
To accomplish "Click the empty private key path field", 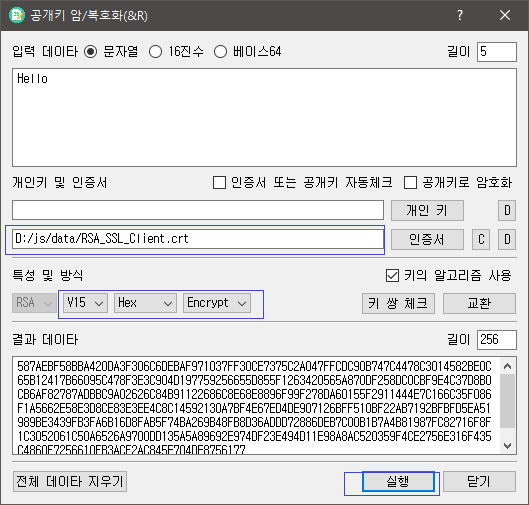I will pyautogui.click(x=198, y=210).
